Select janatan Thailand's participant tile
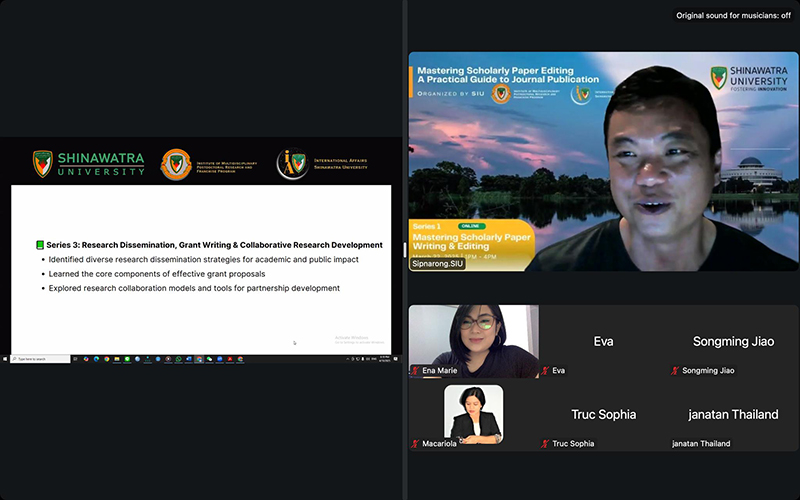The height and width of the screenshot is (500, 800). pyautogui.click(x=734, y=414)
